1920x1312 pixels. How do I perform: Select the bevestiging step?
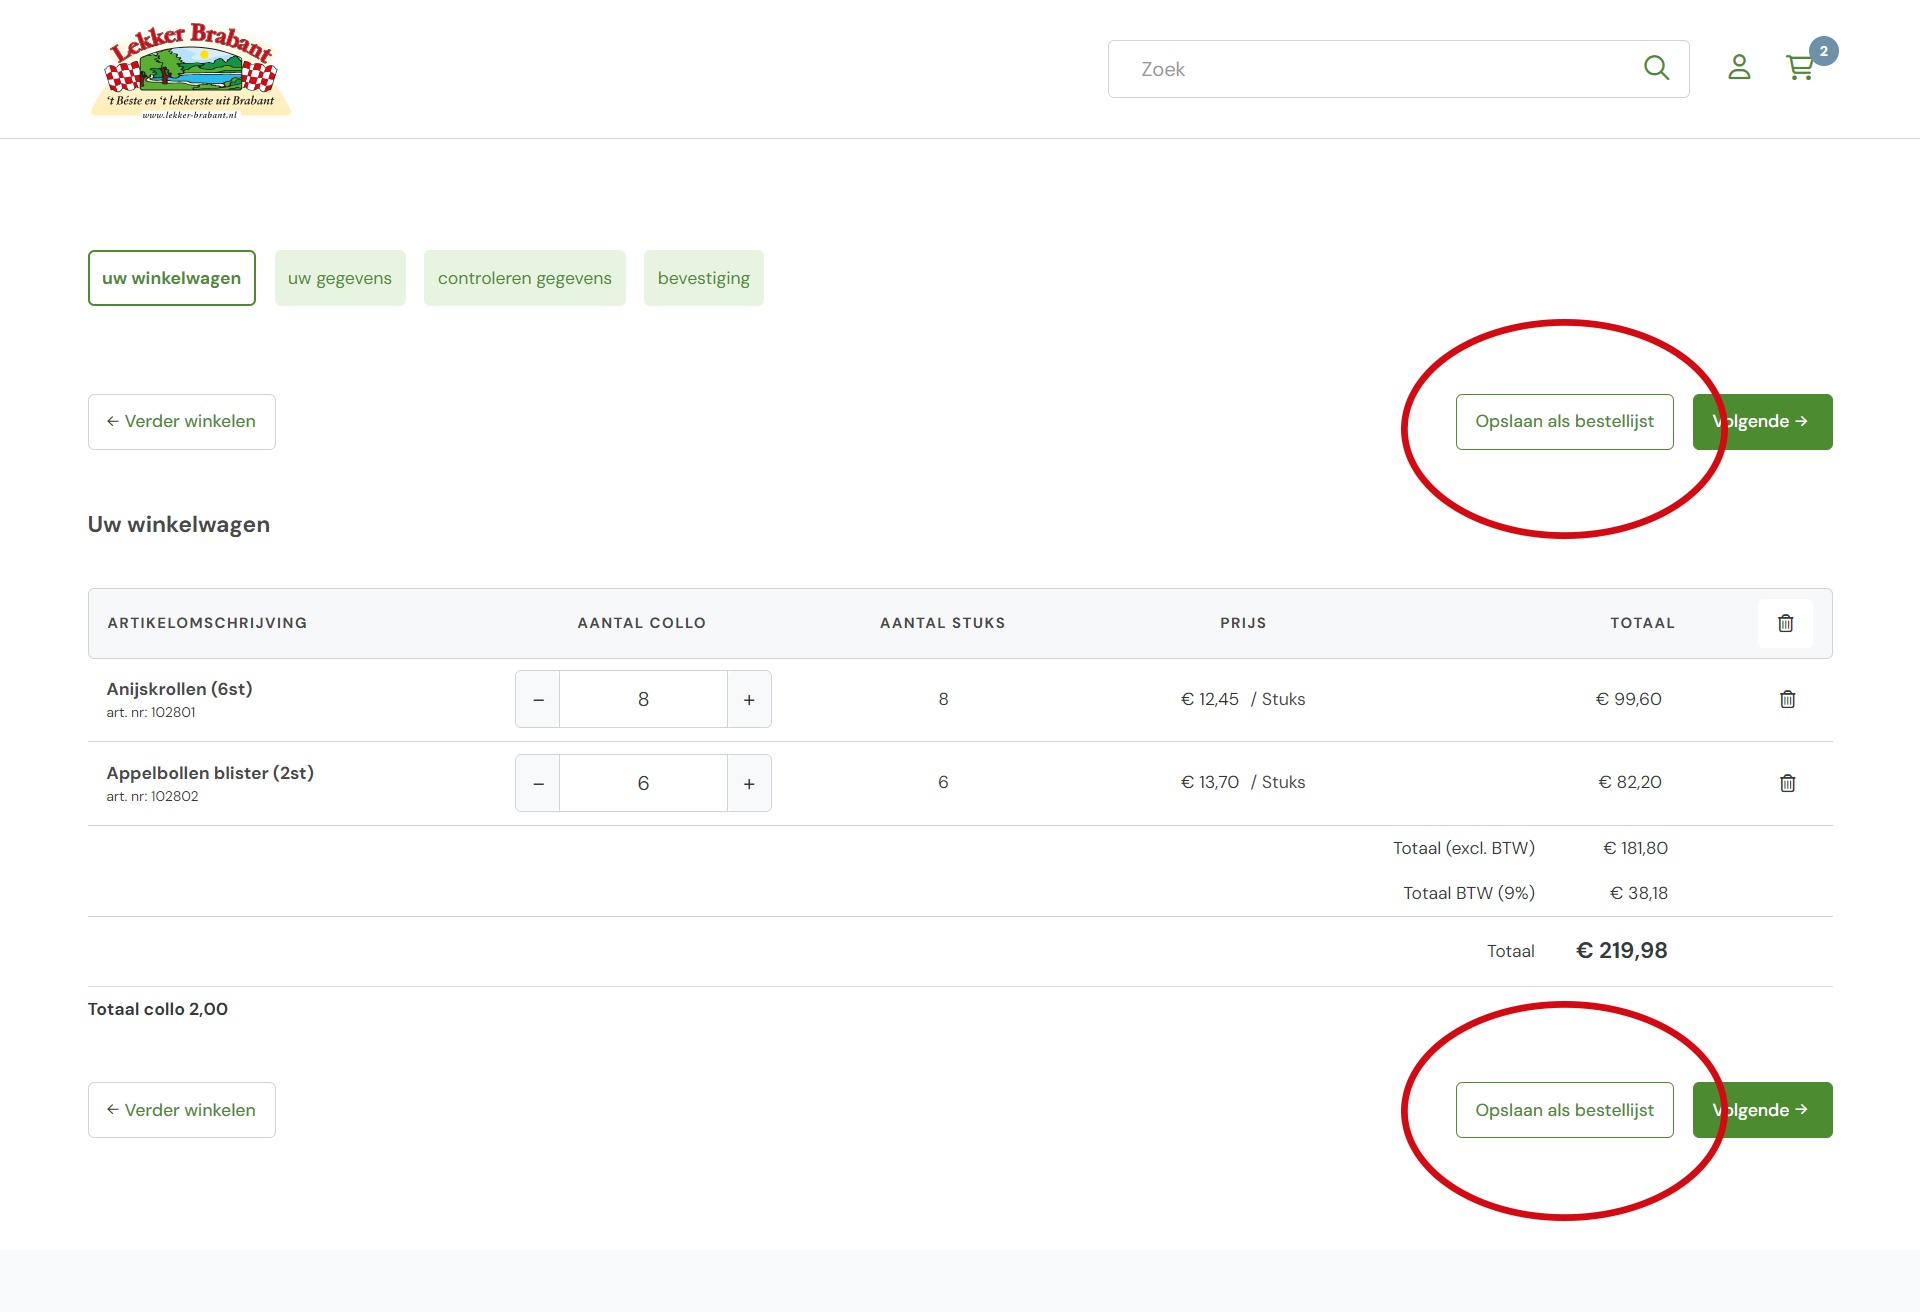704,278
